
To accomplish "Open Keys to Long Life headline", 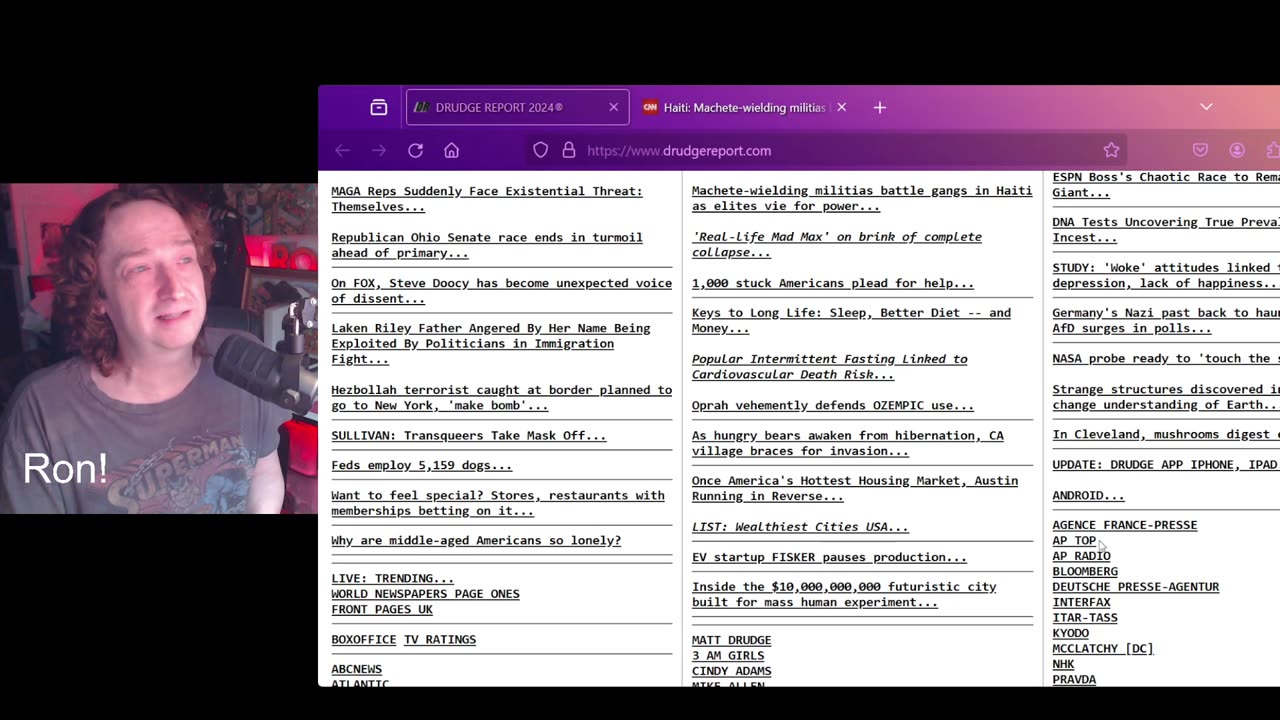I will point(851,321).
